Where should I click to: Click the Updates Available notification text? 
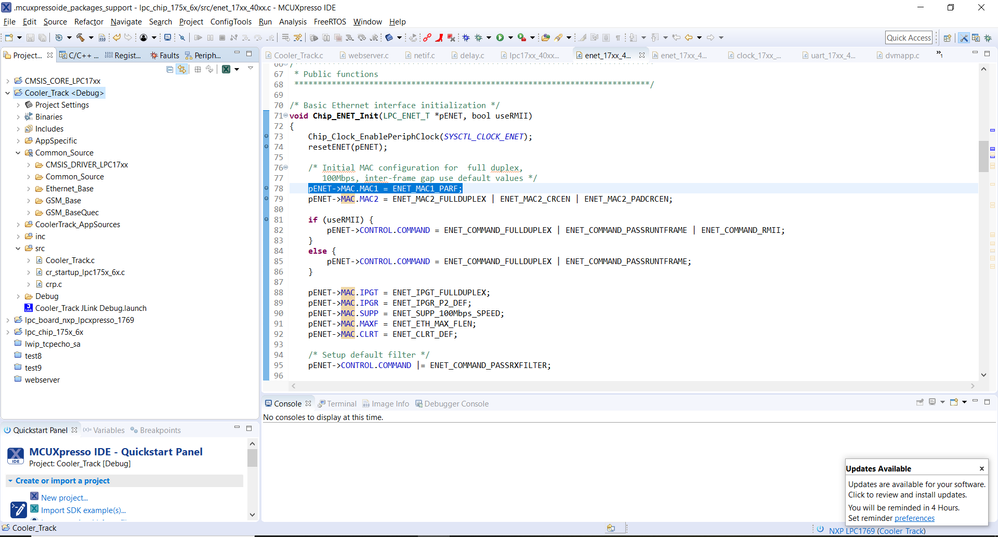tap(916, 489)
